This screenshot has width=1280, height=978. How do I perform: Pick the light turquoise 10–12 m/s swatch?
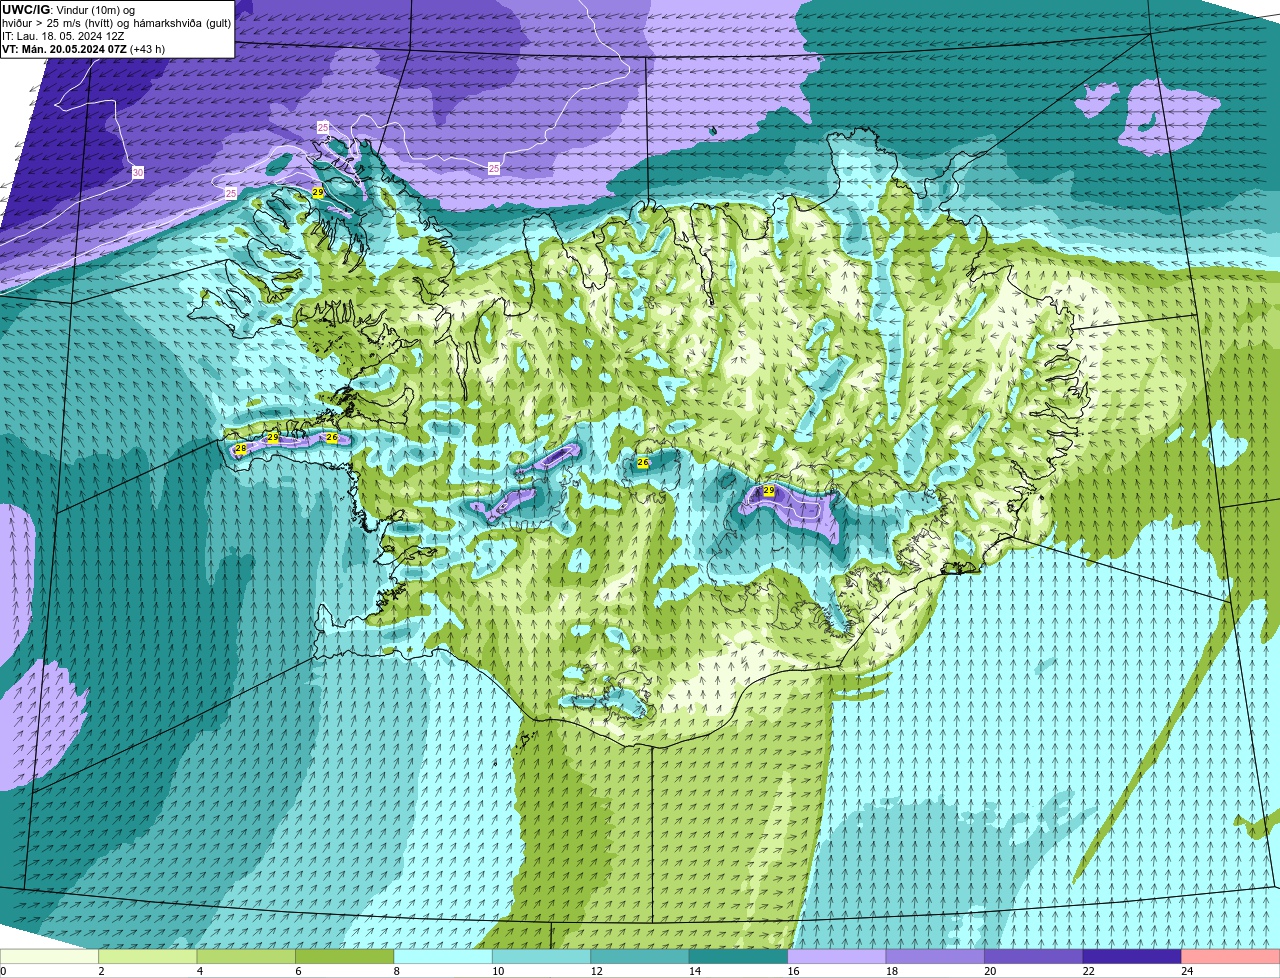(542, 956)
